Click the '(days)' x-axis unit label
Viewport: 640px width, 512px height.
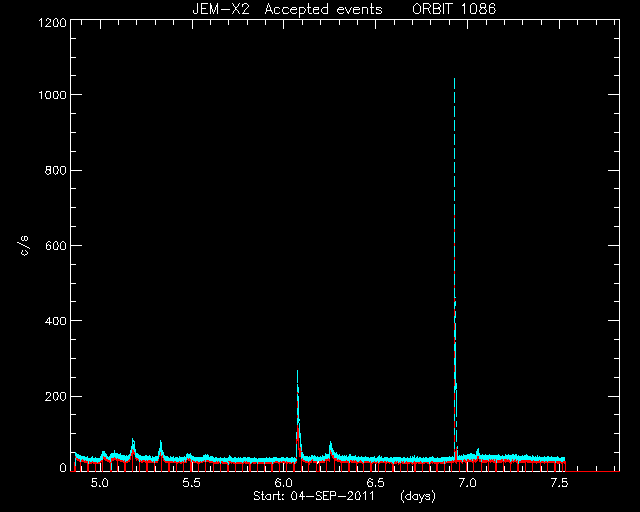(x=418, y=496)
